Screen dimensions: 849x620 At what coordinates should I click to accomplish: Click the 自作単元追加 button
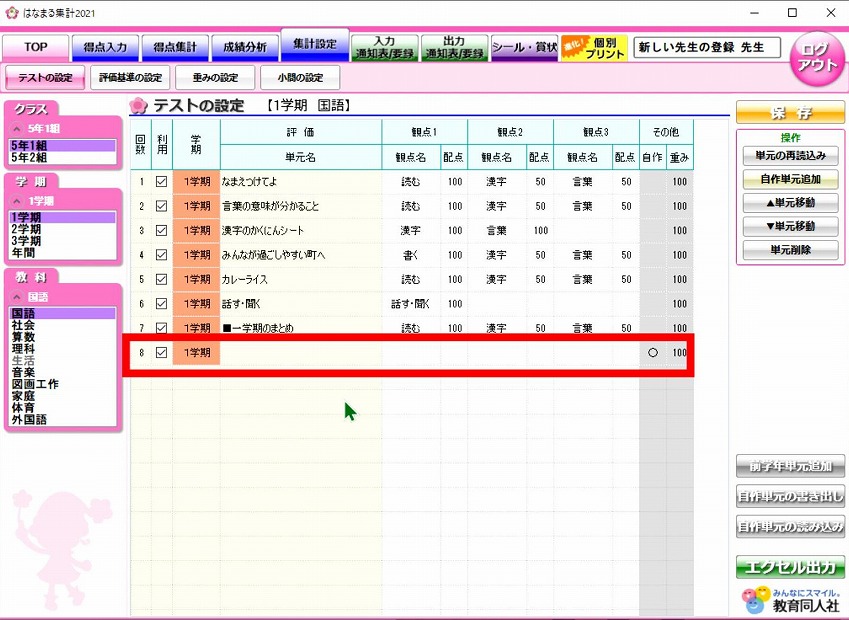tap(791, 179)
